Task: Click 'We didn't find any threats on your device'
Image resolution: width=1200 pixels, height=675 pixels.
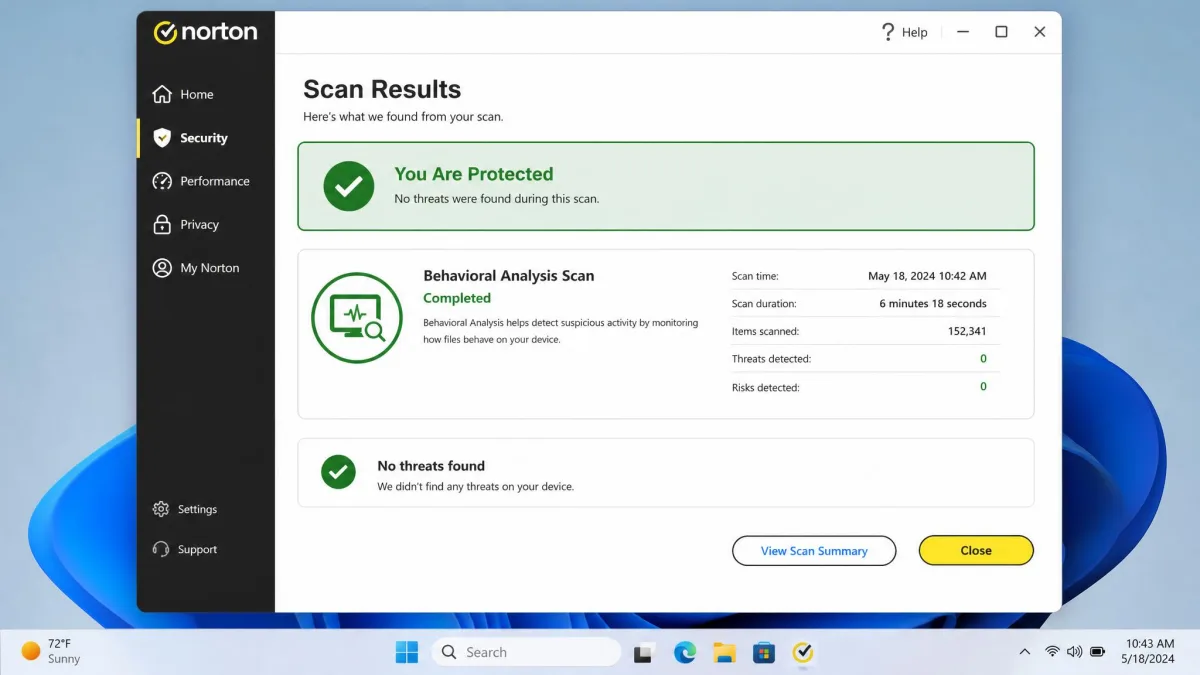Action: coord(476,487)
